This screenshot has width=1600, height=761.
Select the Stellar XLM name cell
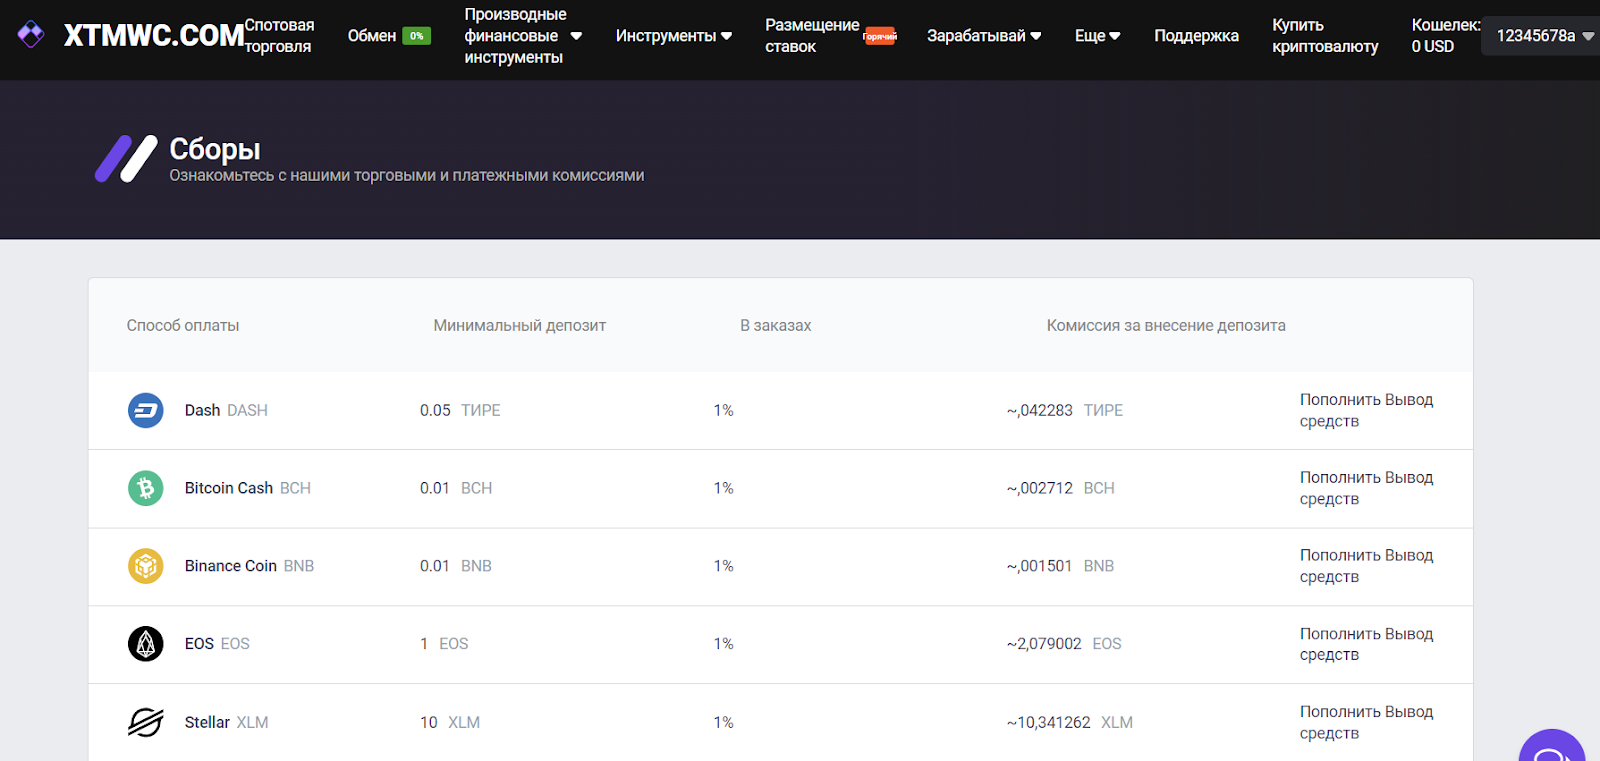coord(226,722)
